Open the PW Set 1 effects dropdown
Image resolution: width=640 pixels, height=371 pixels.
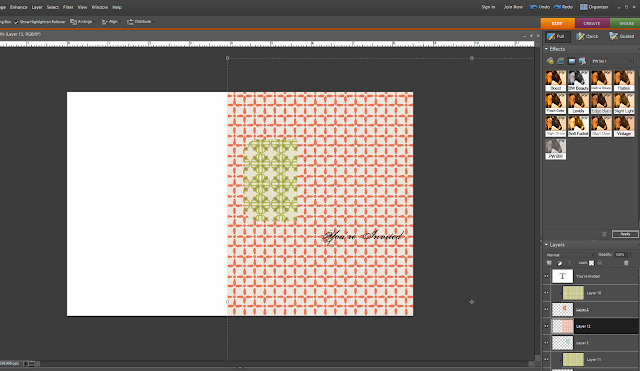coord(612,61)
